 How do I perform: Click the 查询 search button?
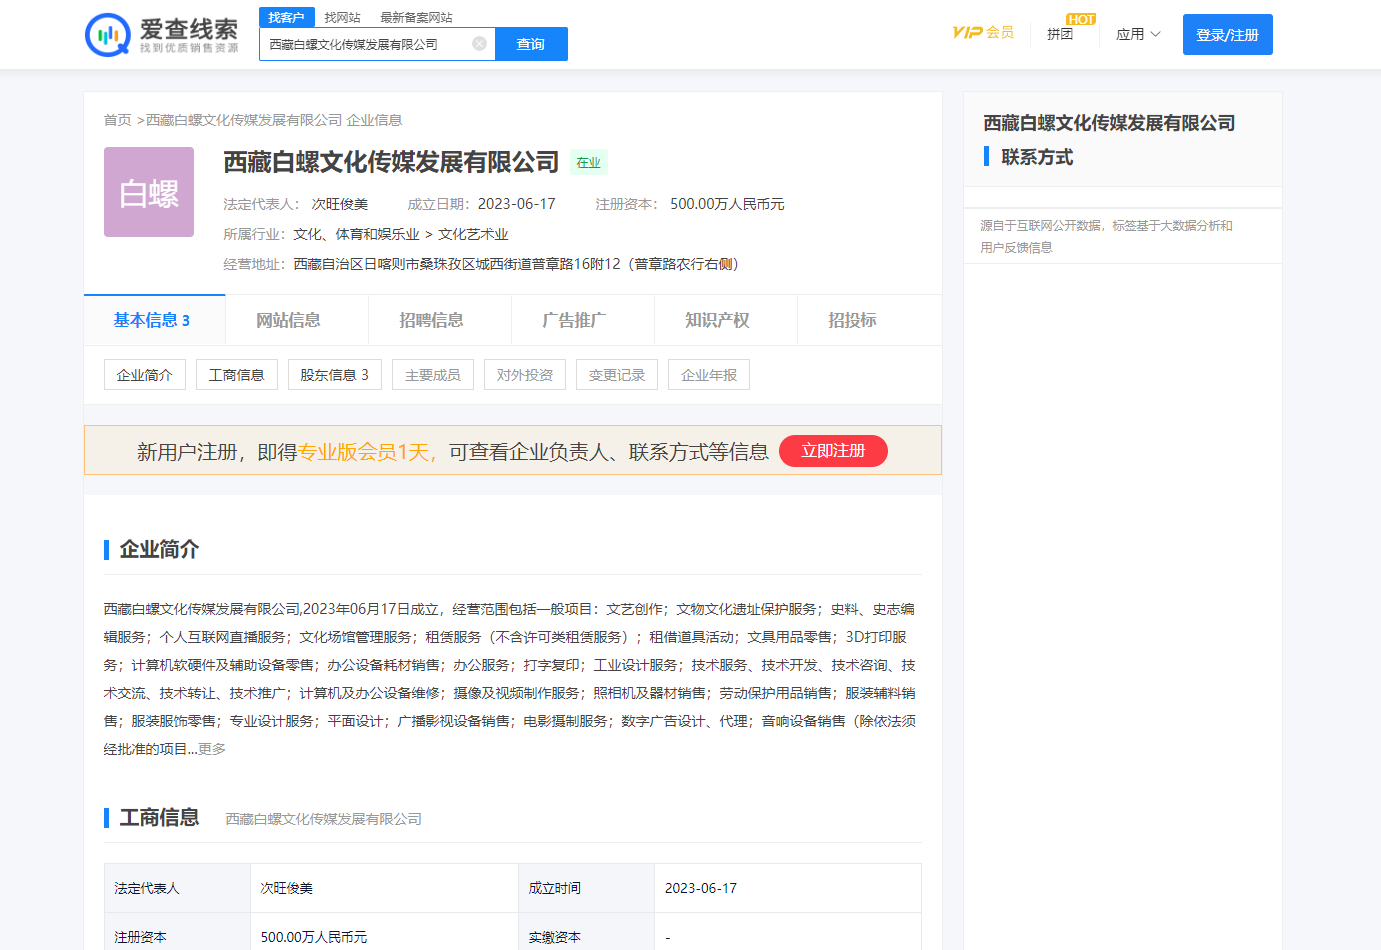531,44
